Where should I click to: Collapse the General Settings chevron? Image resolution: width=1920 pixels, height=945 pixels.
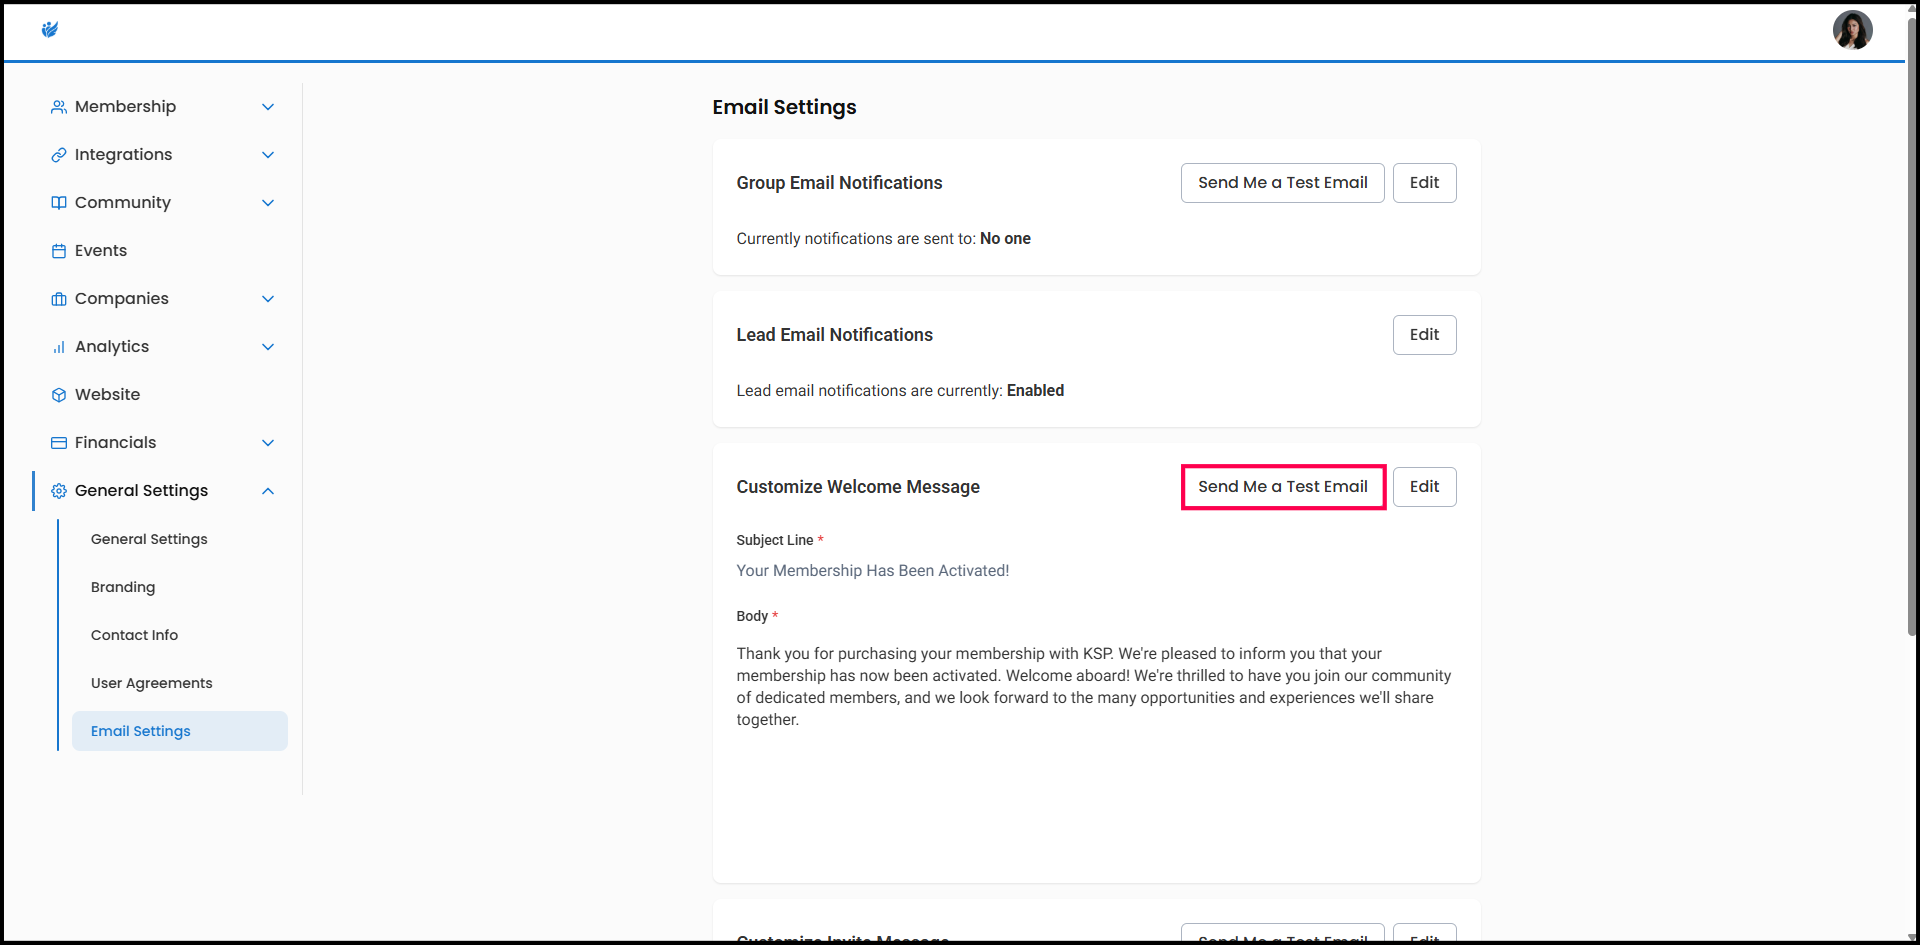[x=268, y=491]
